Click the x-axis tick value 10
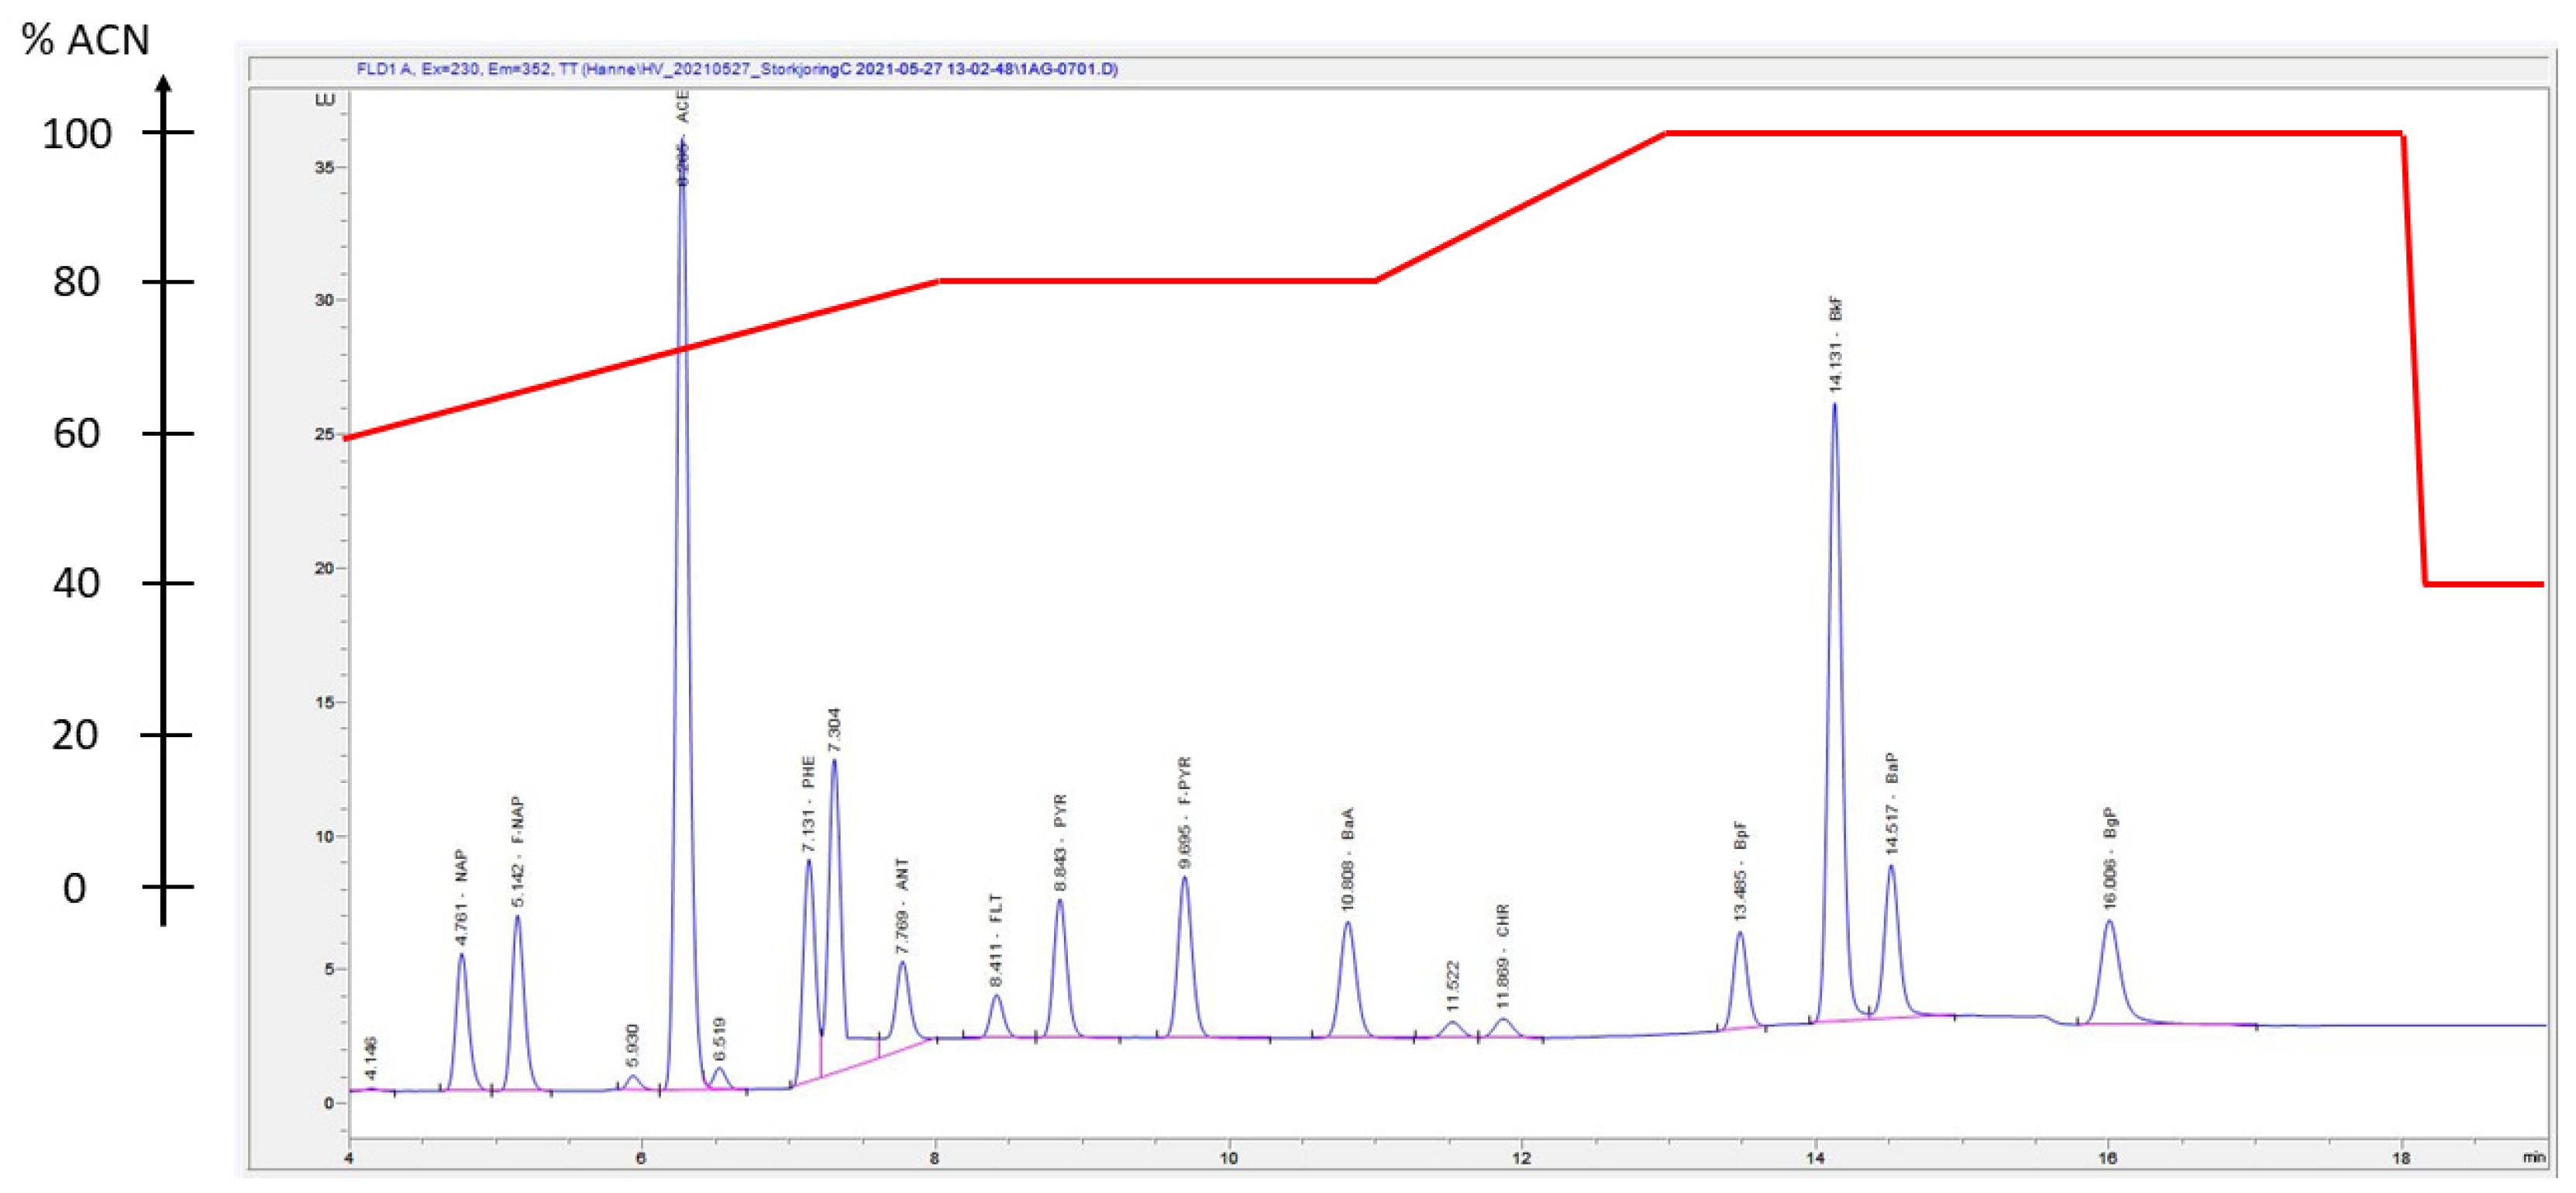The height and width of the screenshot is (1193, 2576). (1228, 1158)
